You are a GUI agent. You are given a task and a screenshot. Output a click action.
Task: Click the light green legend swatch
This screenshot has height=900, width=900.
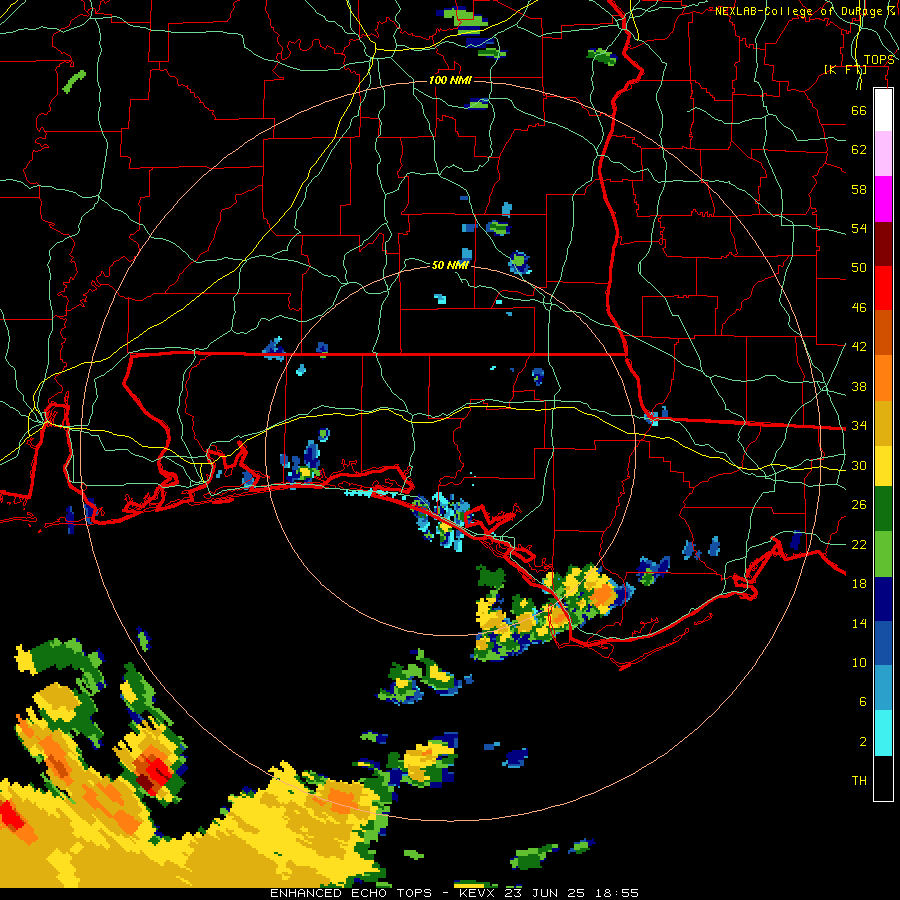(x=883, y=554)
